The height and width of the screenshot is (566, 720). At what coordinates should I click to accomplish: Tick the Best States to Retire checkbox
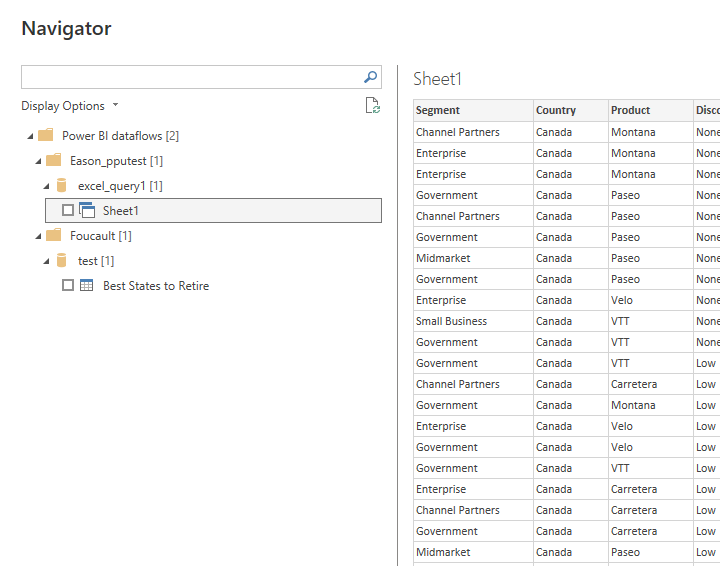[x=68, y=286]
